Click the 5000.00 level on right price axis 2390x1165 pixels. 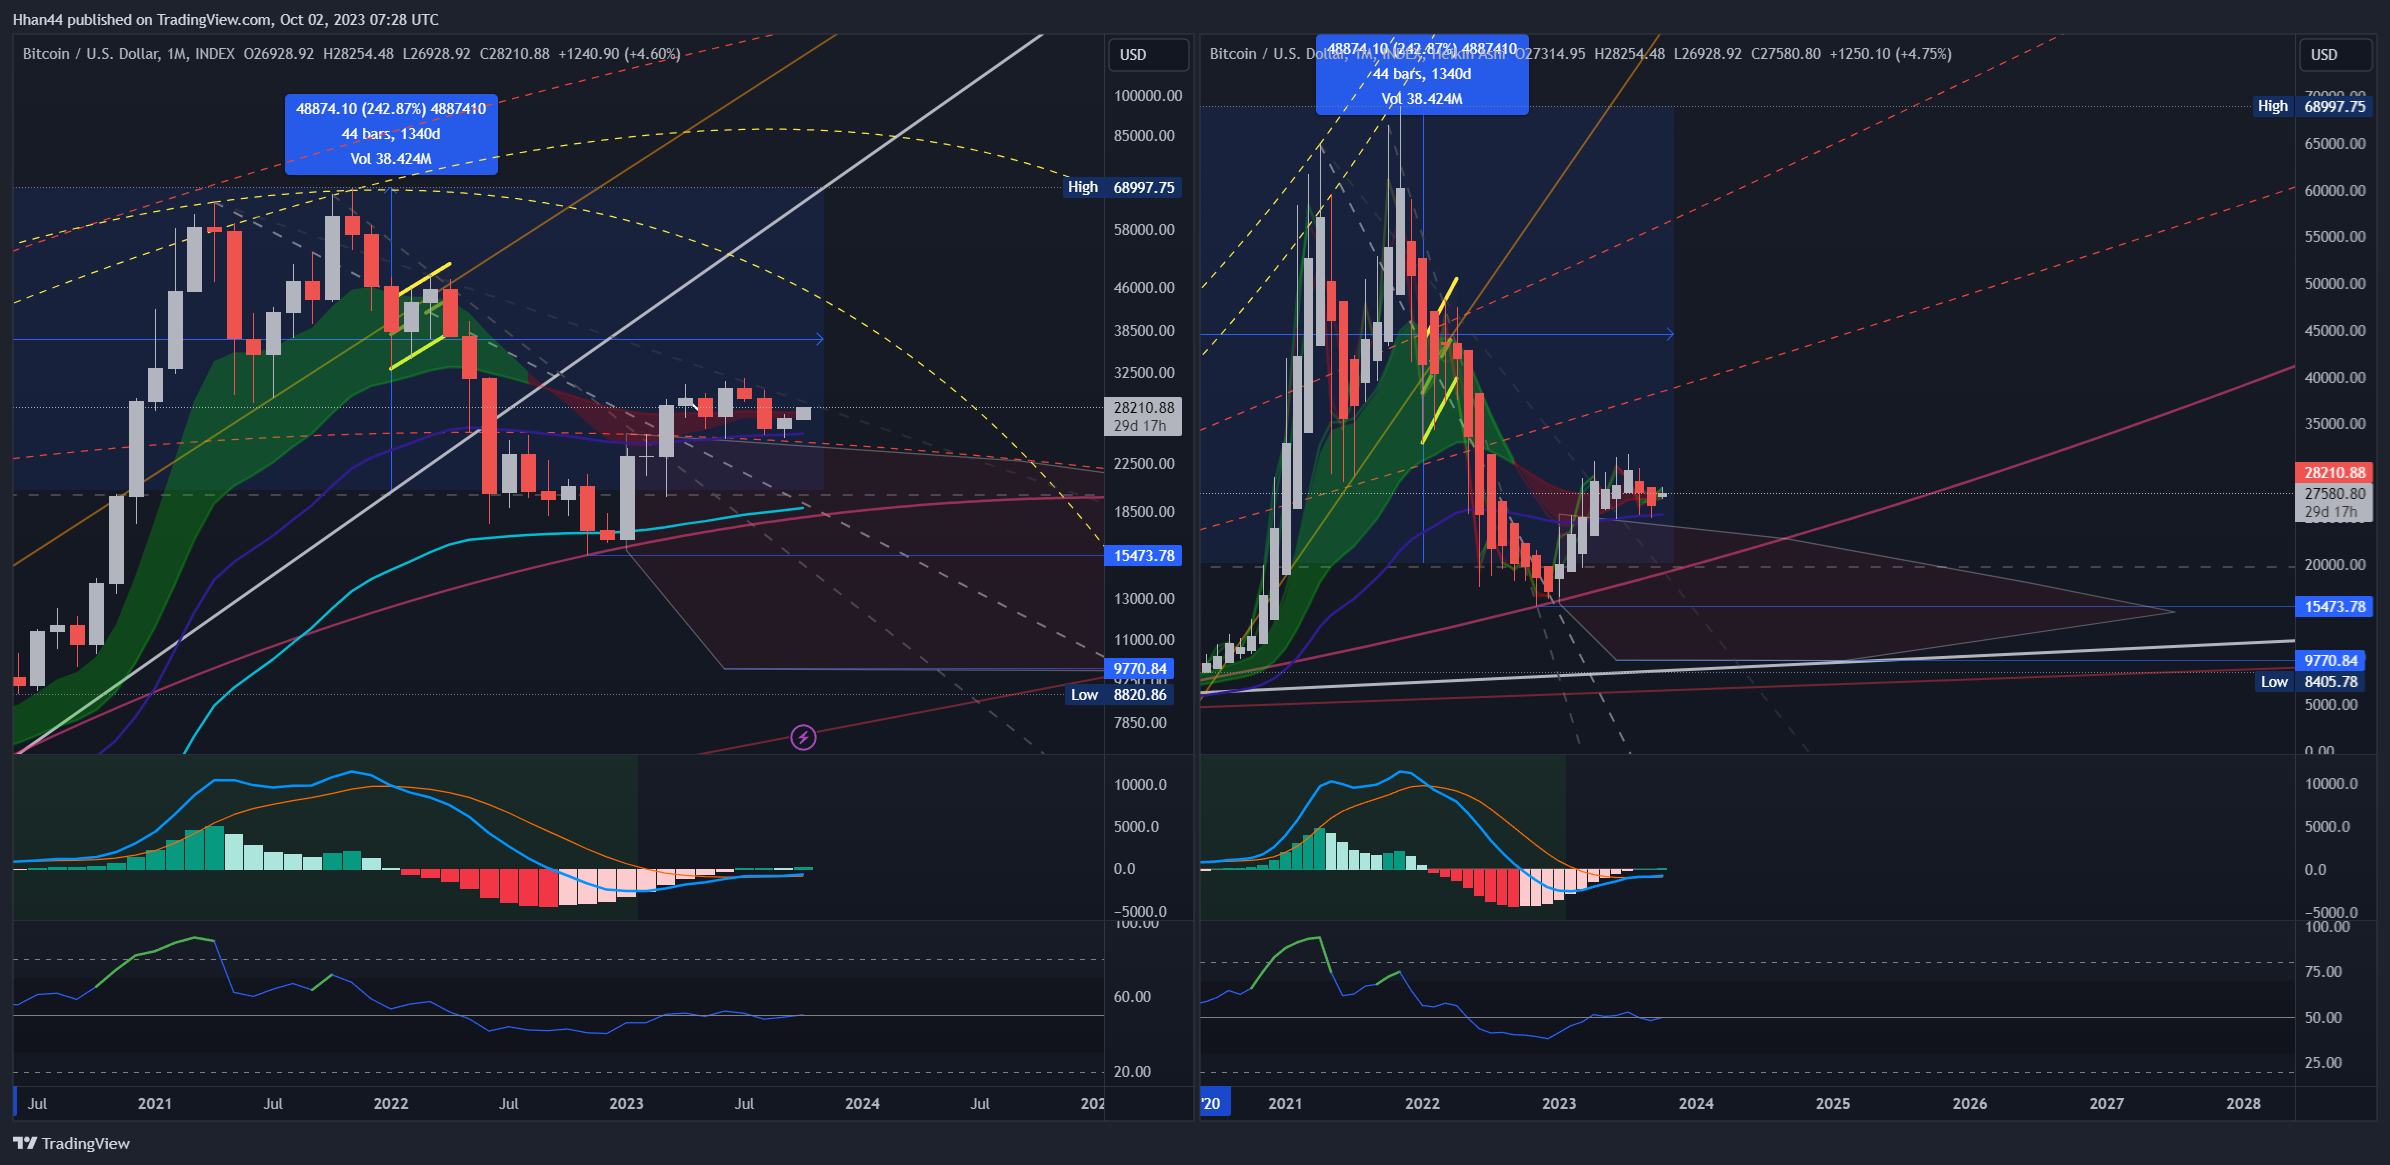click(x=2331, y=705)
